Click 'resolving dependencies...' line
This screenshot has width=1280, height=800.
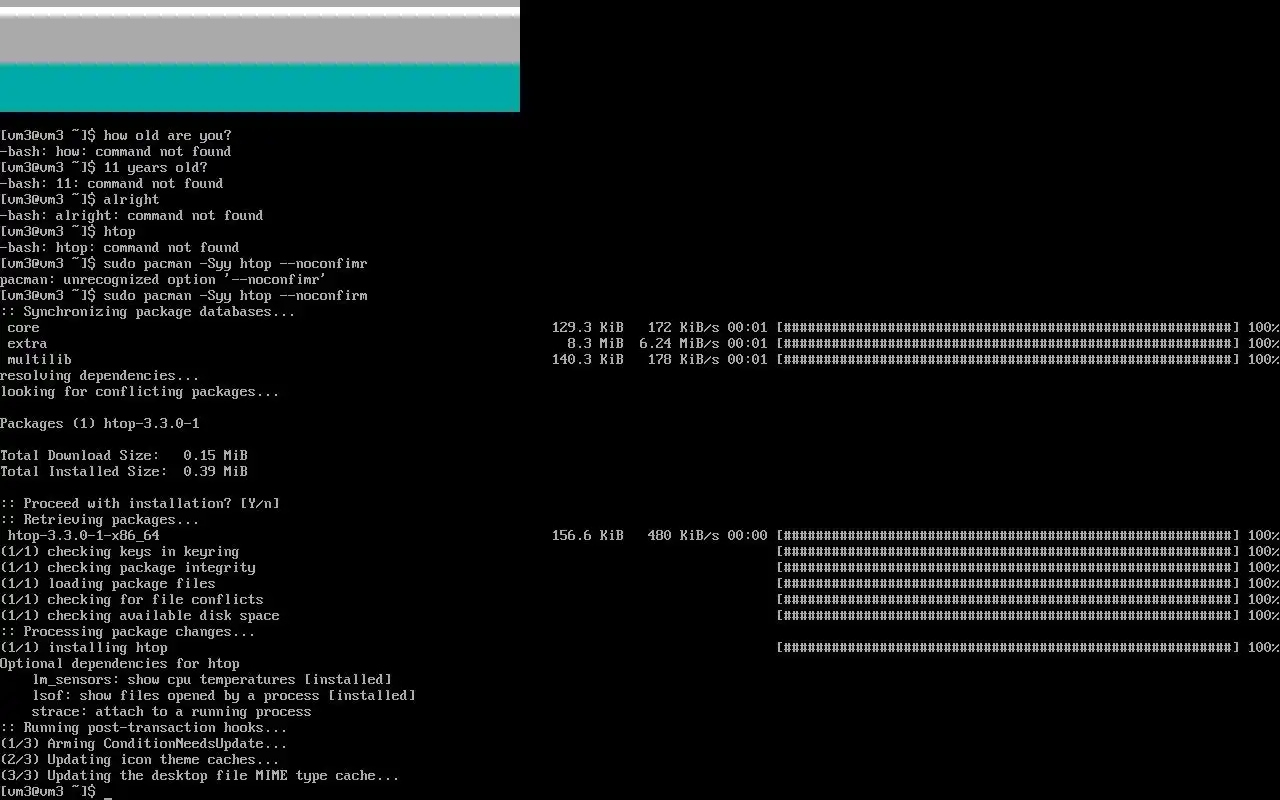point(100,376)
